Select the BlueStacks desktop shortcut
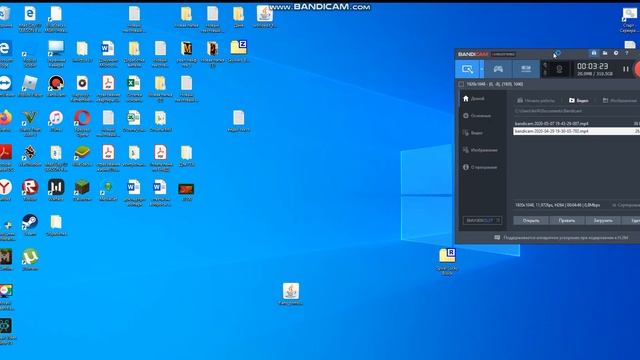This screenshot has height=360, width=640. (x=82, y=155)
